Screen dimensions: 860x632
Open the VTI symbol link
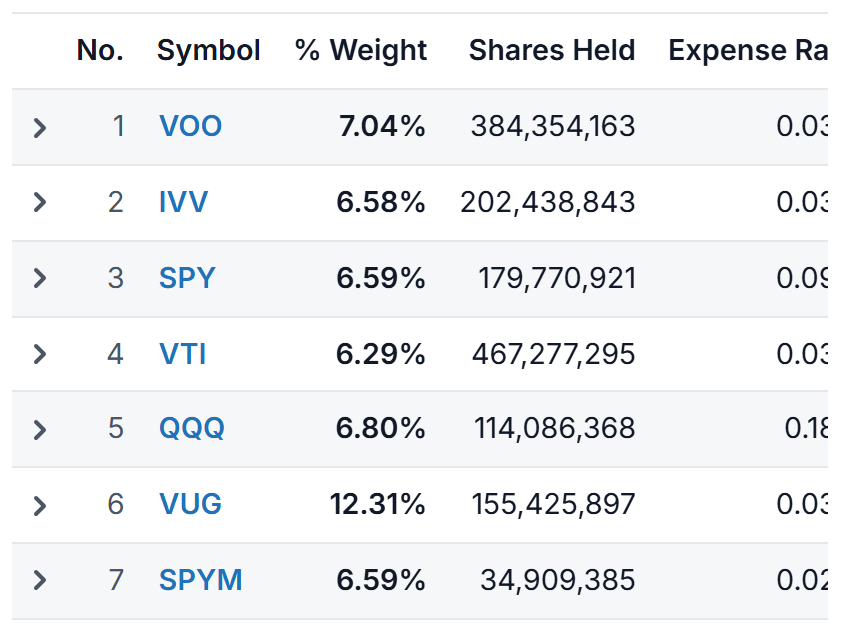click(x=183, y=354)
